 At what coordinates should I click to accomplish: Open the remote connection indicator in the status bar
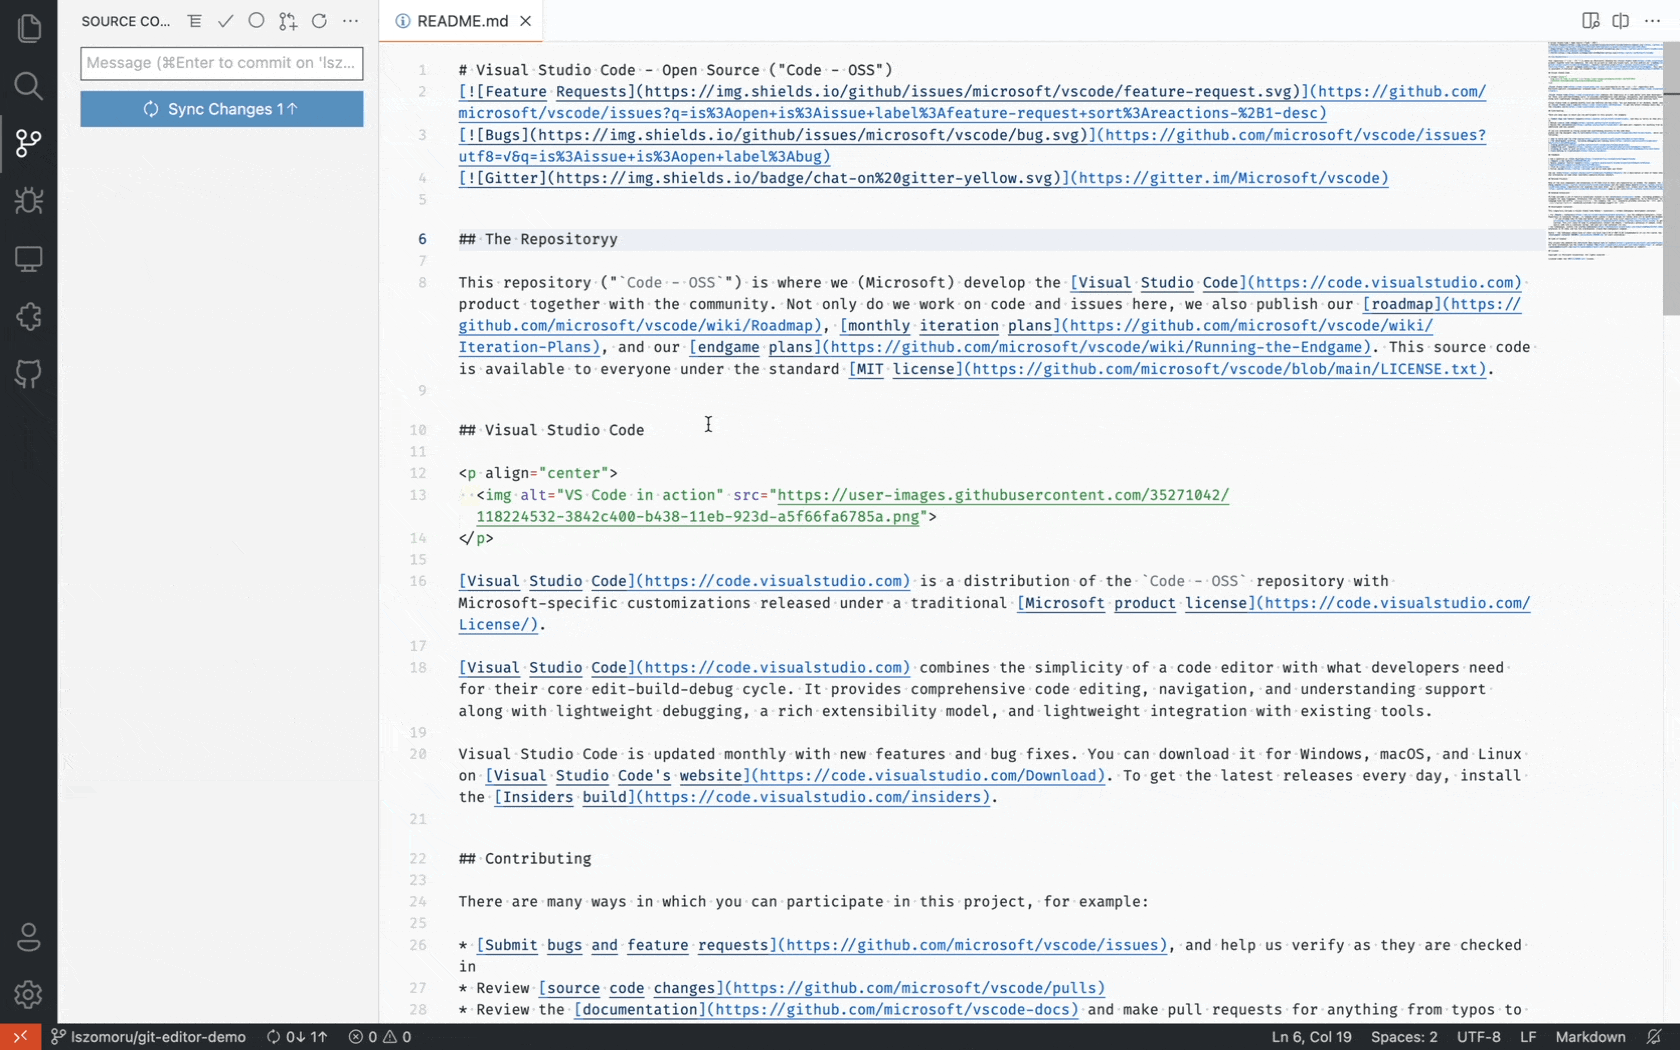point(19,1037)
